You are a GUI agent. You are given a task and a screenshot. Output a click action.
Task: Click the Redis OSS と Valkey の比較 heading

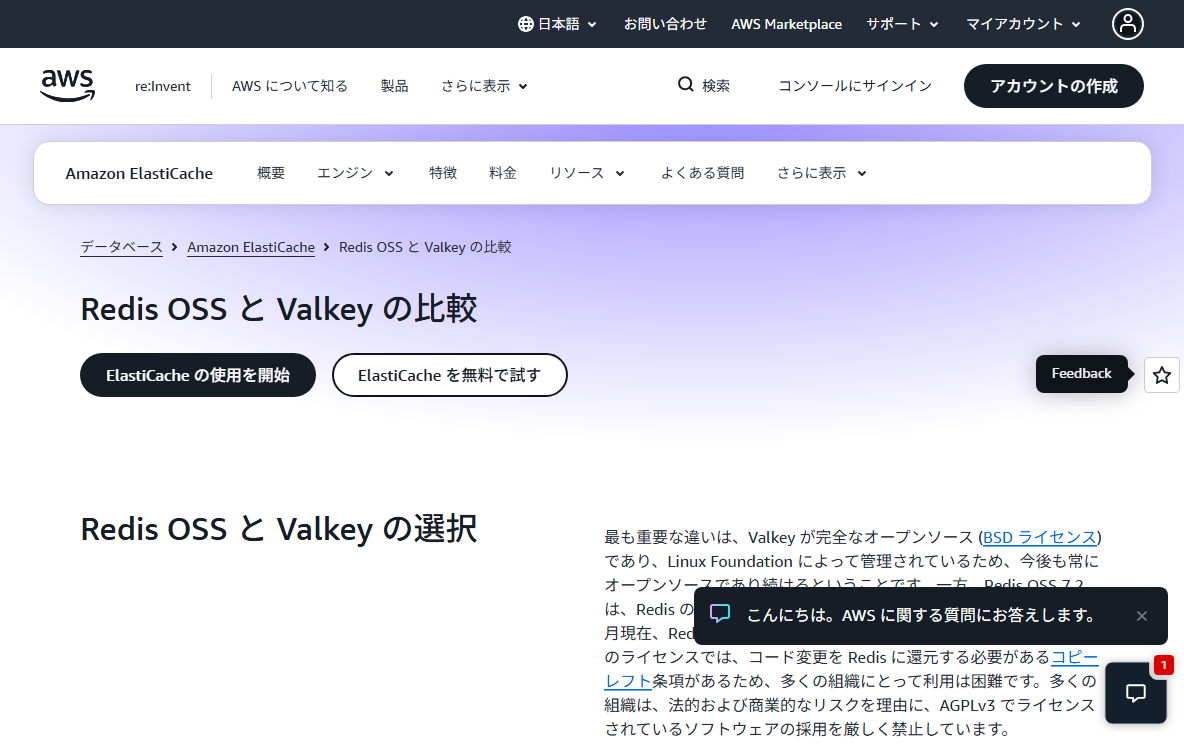(279, 309)
